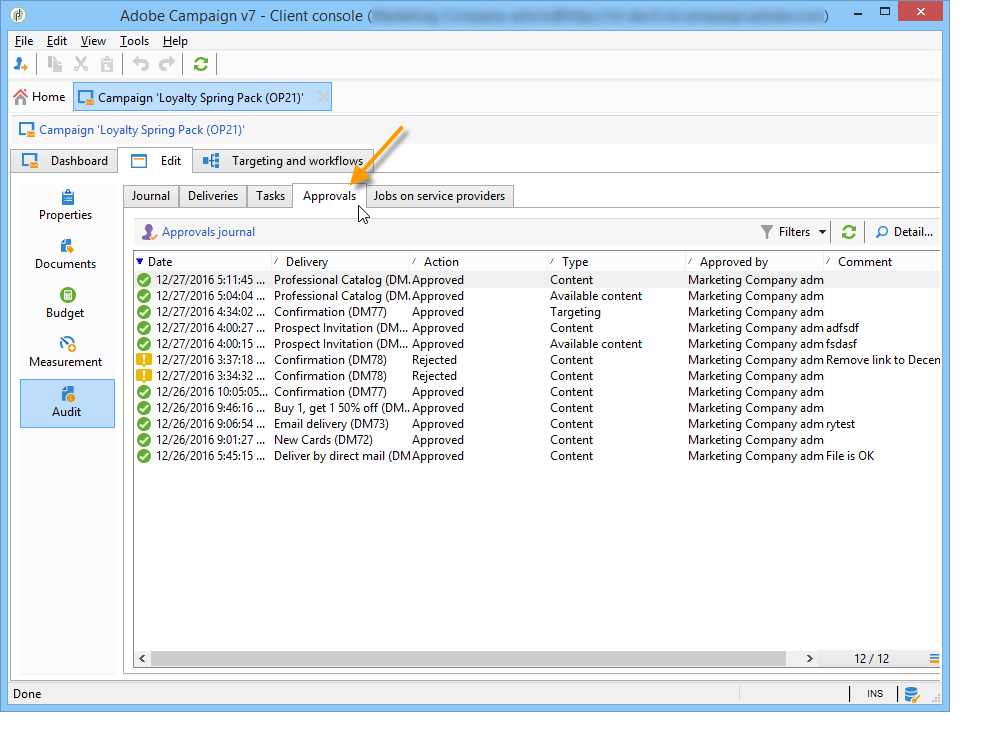Open the View menu

tap(93, 41)
